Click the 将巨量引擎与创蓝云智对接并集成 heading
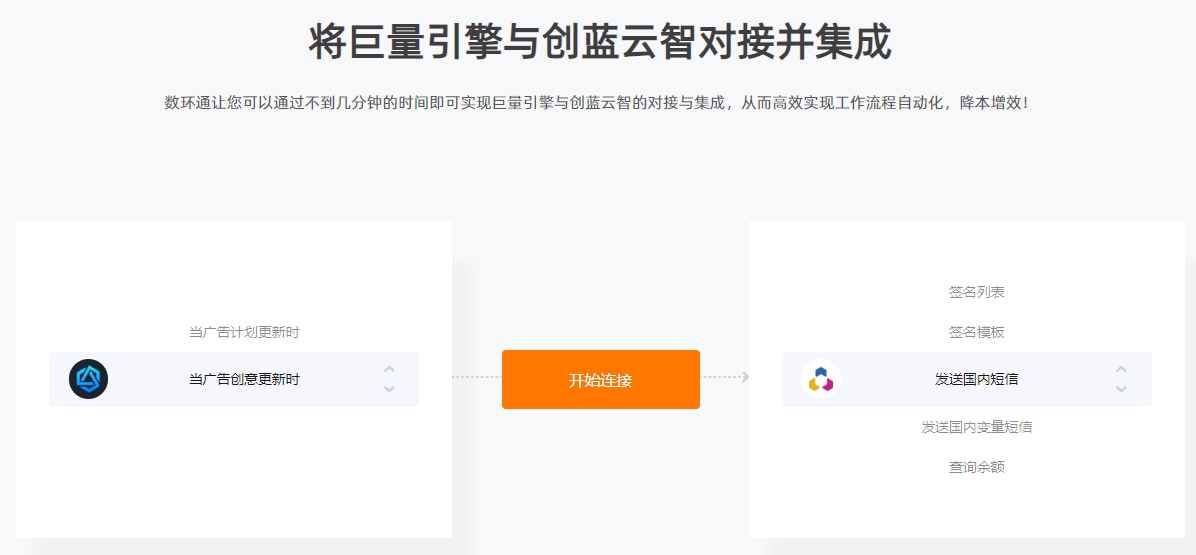Viewport: 1196px width, 555px height. 600,42
